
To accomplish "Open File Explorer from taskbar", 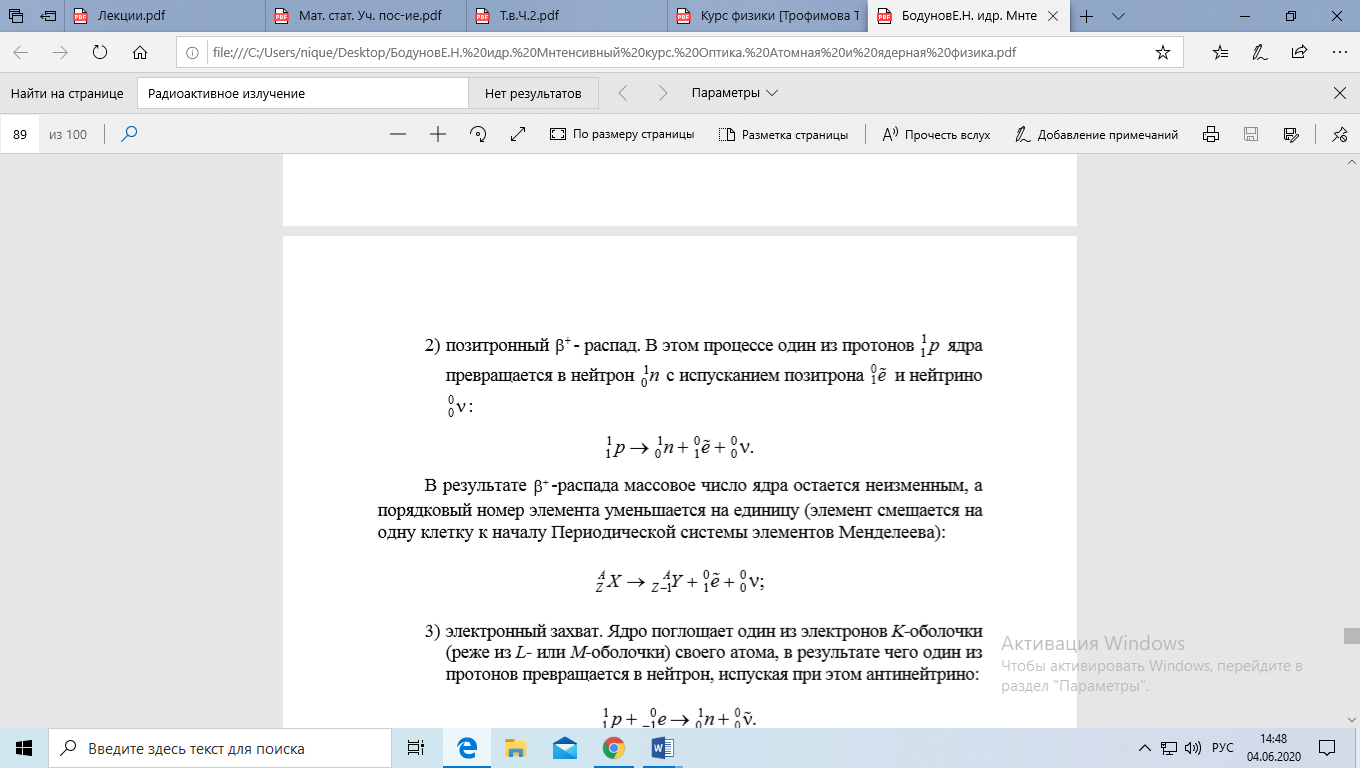I will 515,747.
